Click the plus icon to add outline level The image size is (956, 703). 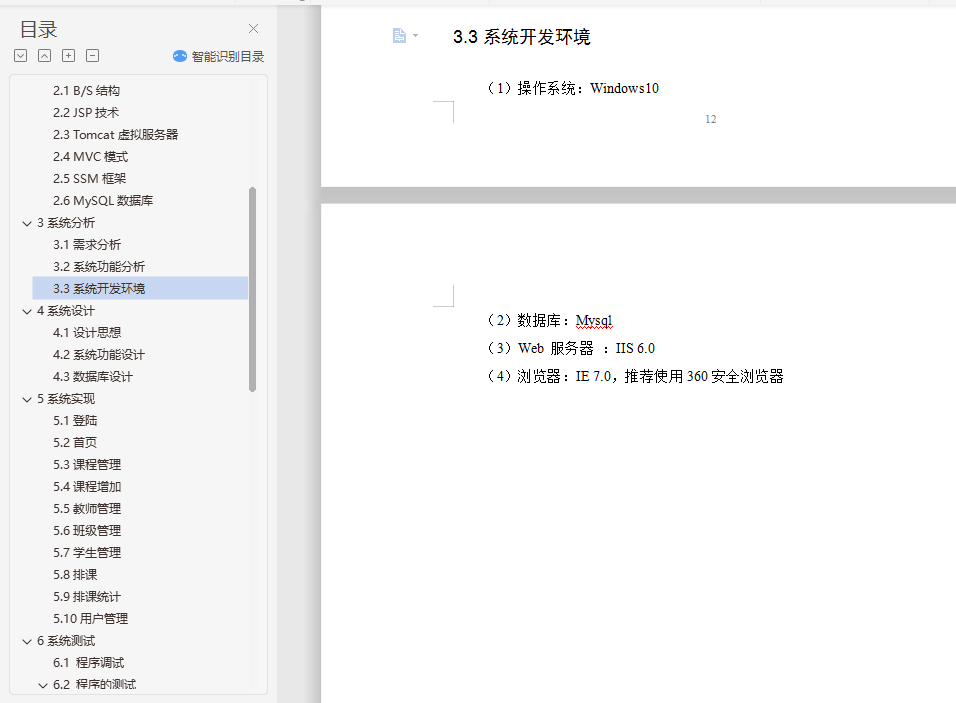point(69,55)
